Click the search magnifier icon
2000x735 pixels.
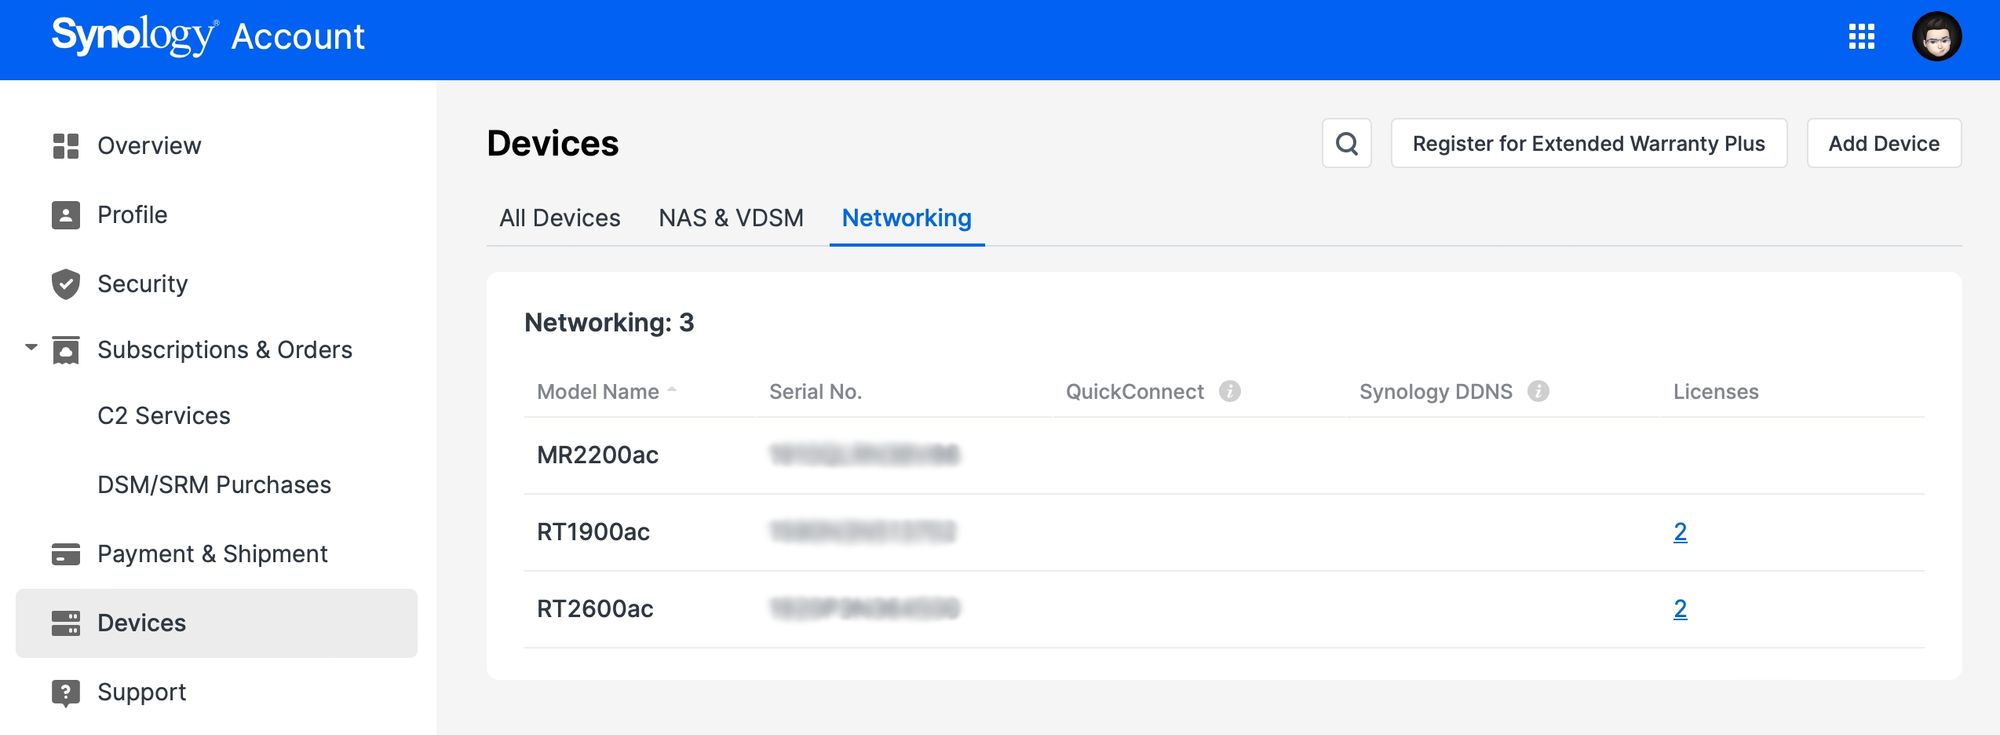point(1346,144)
